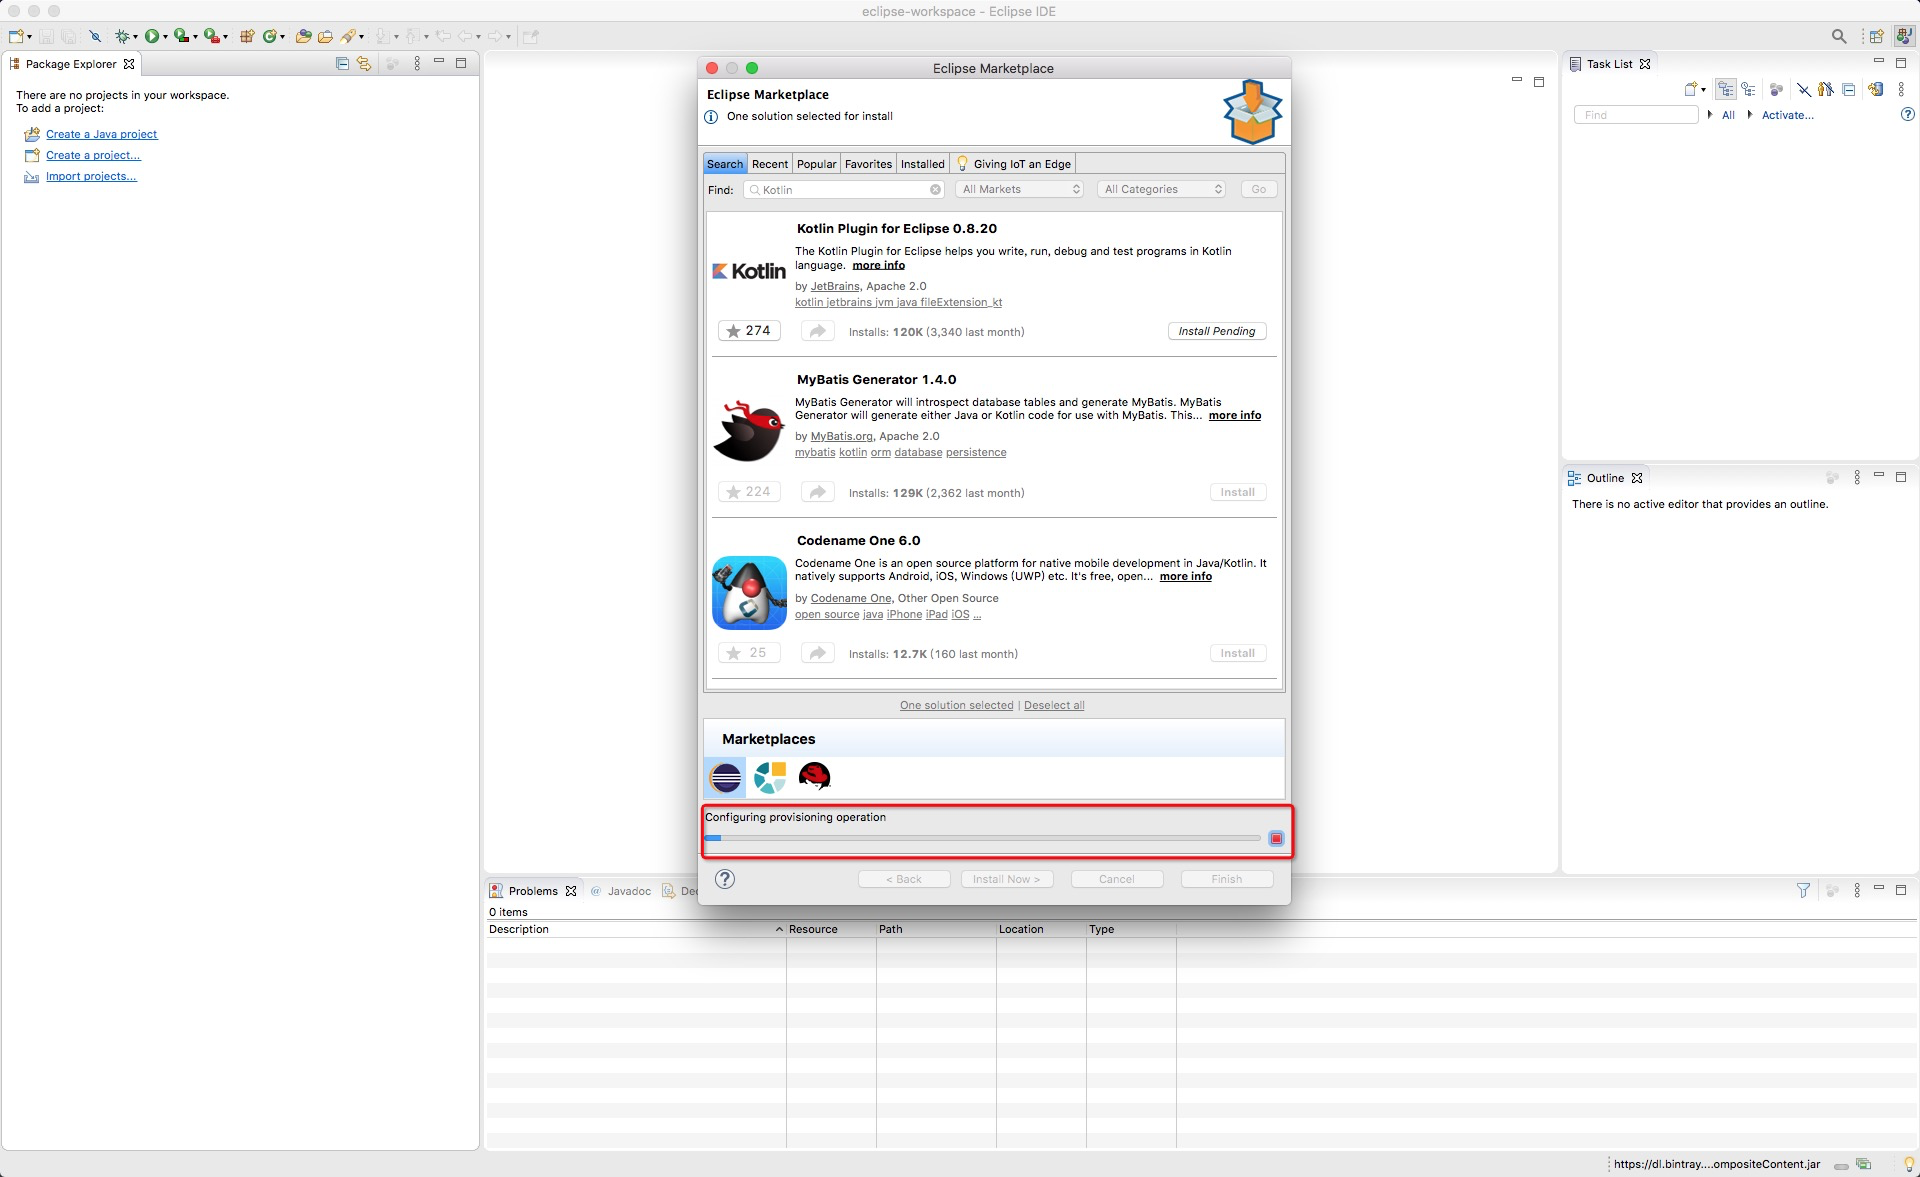This screenshot has height=1177, width=1920.
Task: Click the provisioning operation progress bar
Action: 983,838
